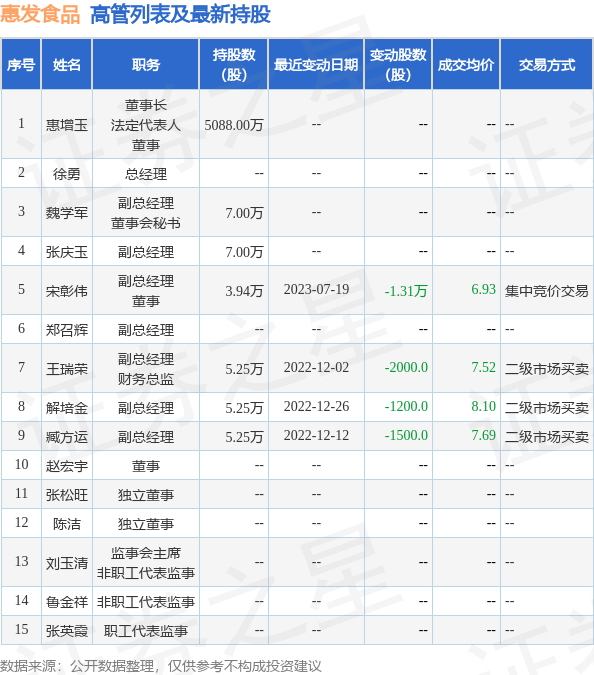This screenshot has width=594, height=675.
Task: Click the 集中竞价交易 cell
Action: coord(547,291)
